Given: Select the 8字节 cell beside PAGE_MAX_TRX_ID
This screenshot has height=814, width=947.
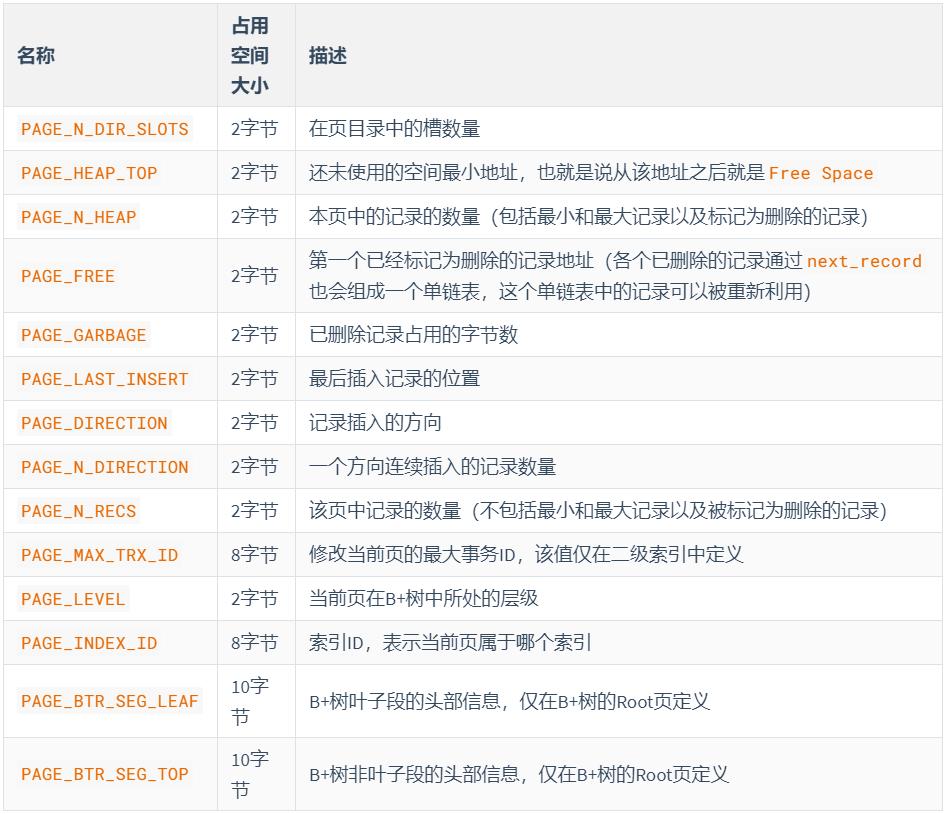Looking at the screenshot, I should point(248,555).
